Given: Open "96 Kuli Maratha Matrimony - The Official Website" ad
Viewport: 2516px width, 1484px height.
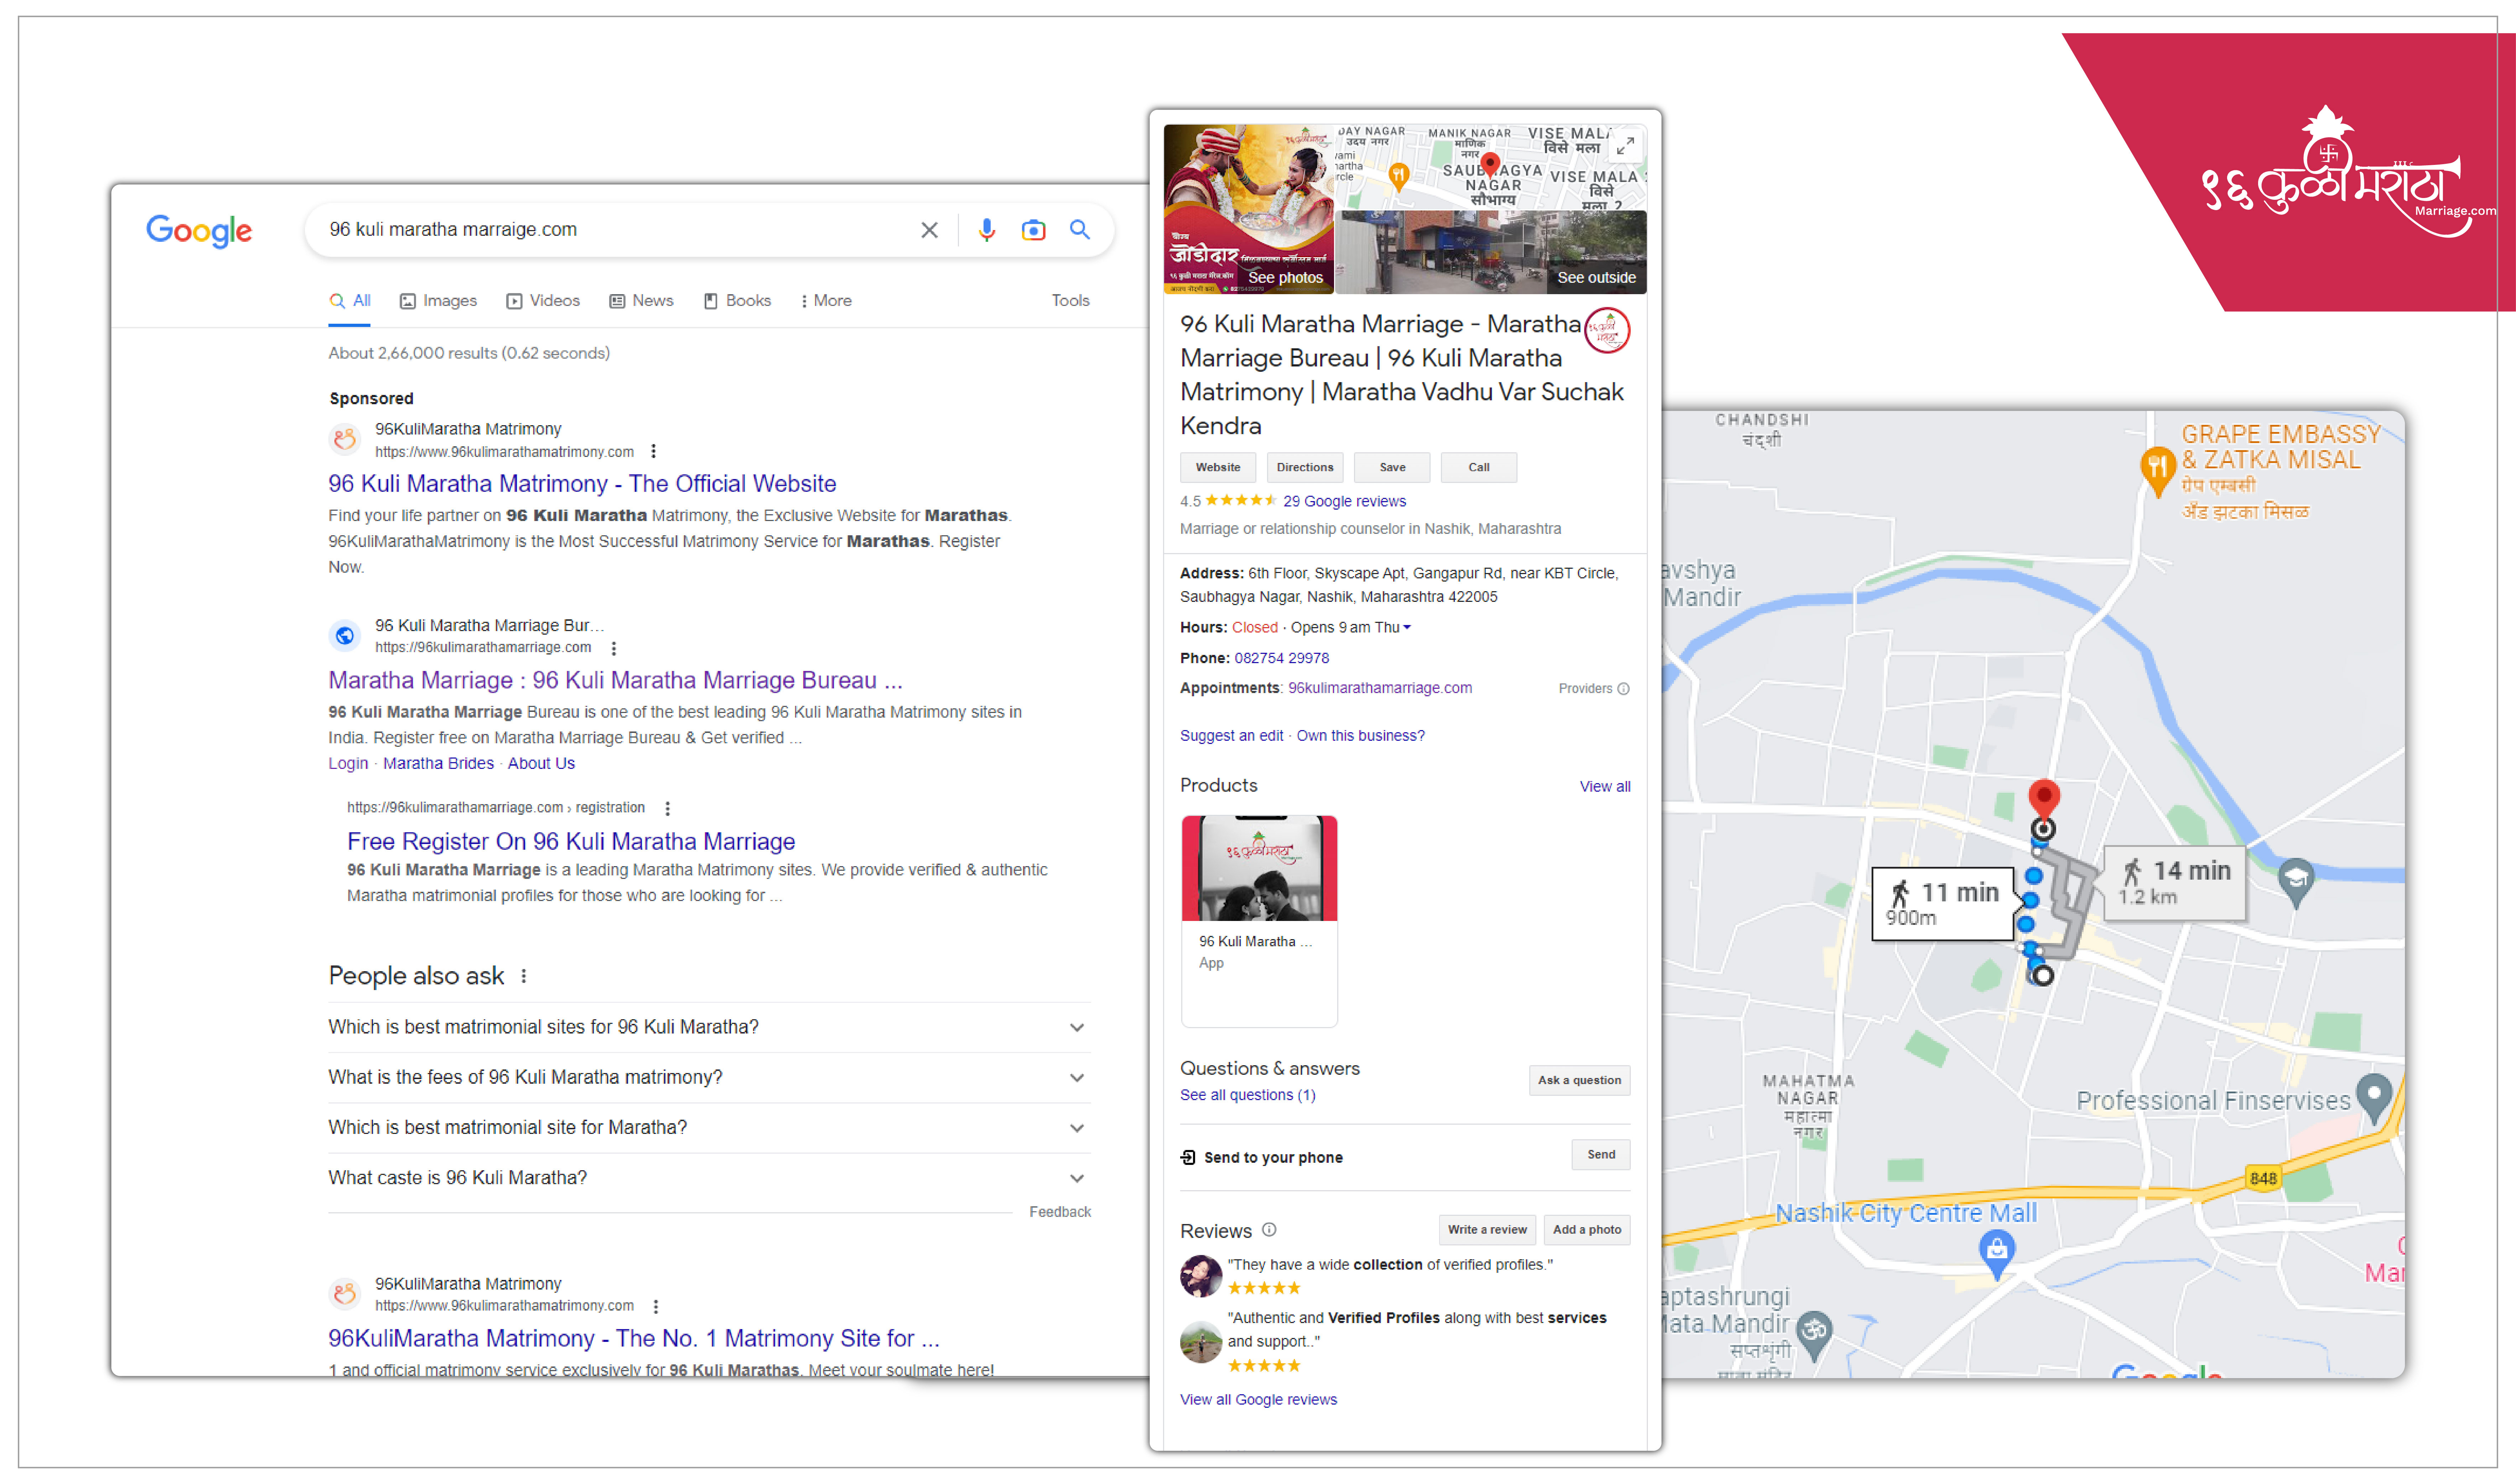Looking at the screenshot, I should click(582, 484).
